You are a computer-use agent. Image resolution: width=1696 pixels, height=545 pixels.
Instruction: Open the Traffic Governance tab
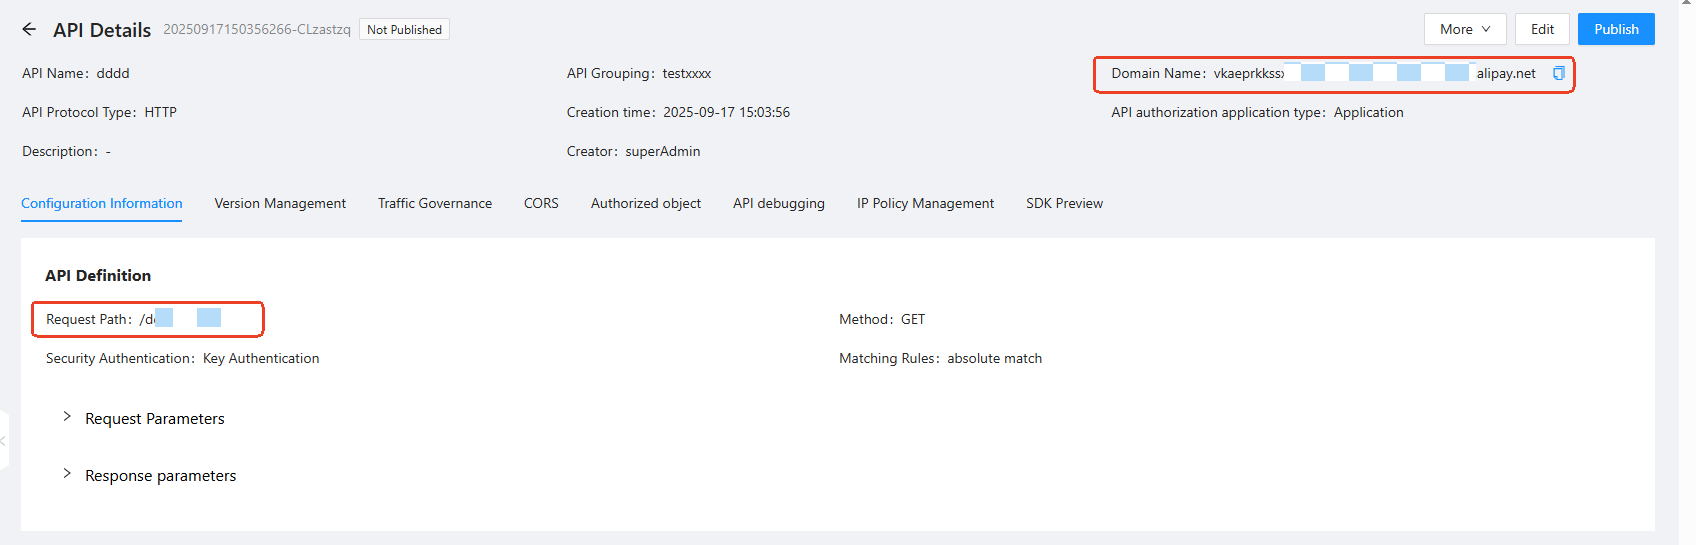(435, 203)
